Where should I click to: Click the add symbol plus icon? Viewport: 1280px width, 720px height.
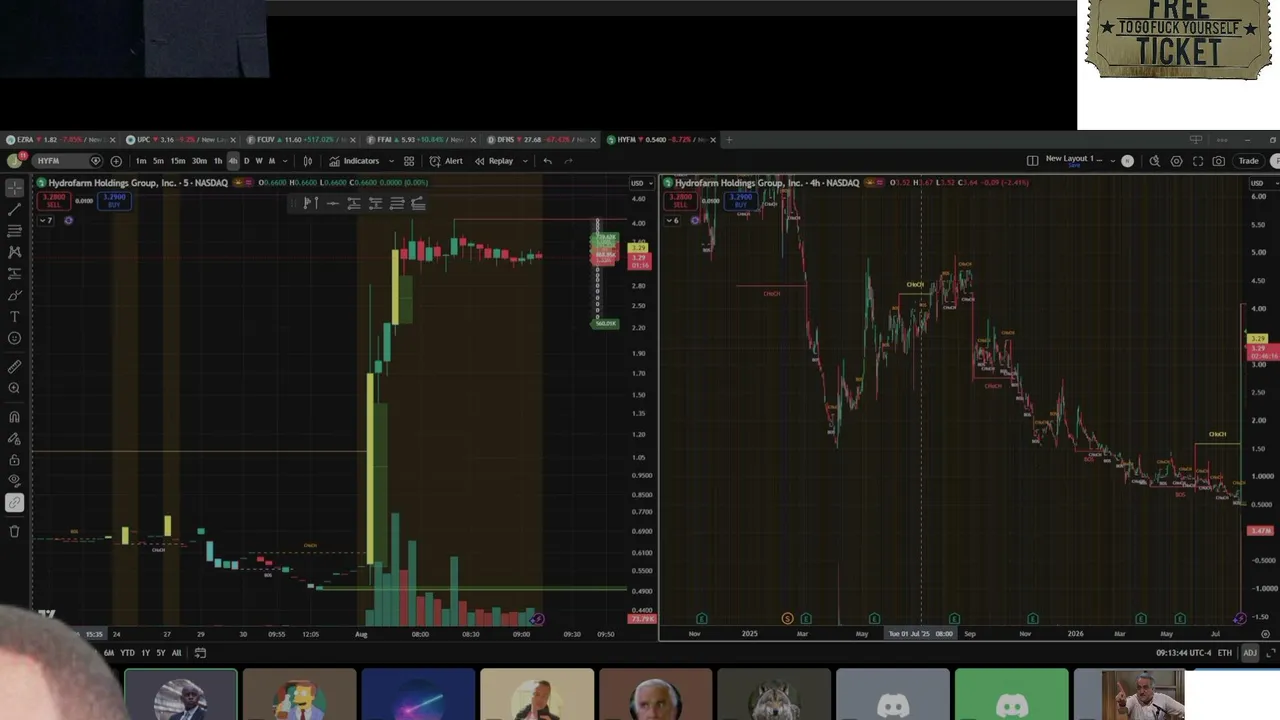point(116,161)
